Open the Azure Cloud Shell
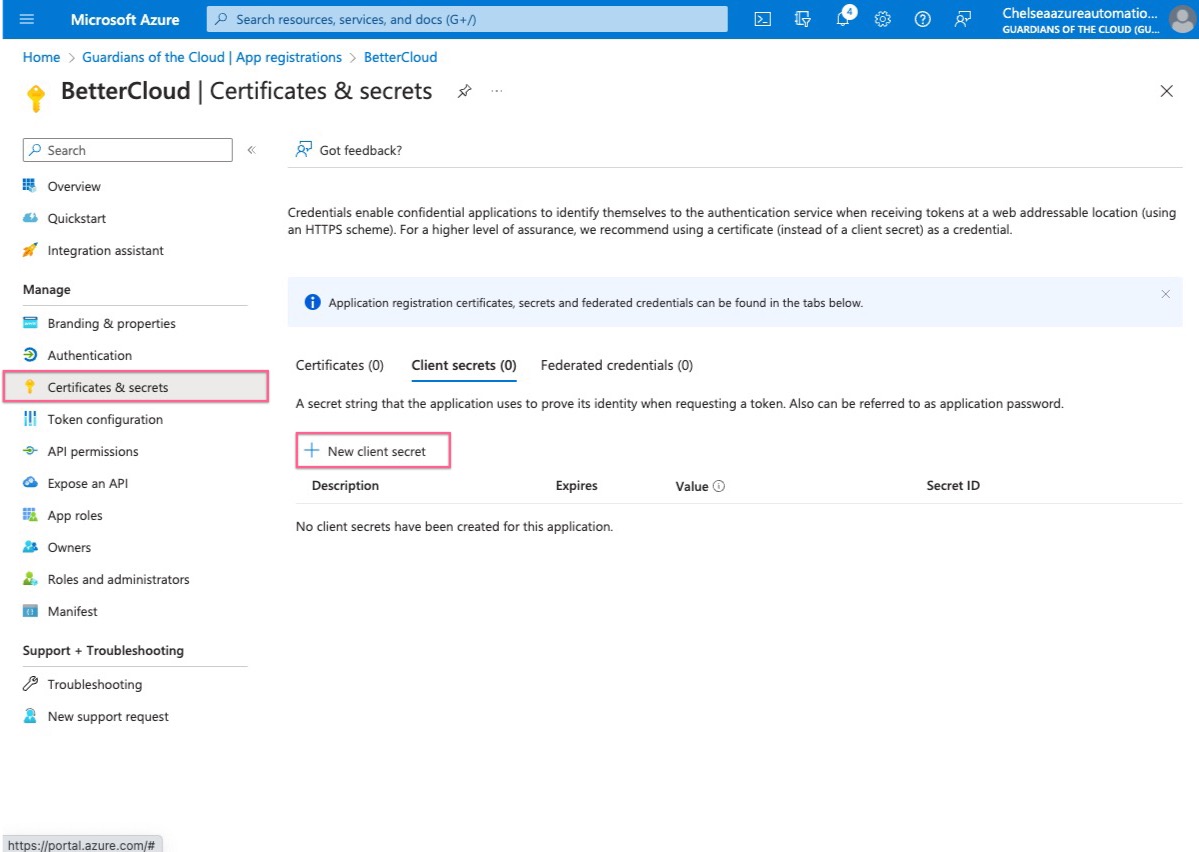 coord(762,19)
